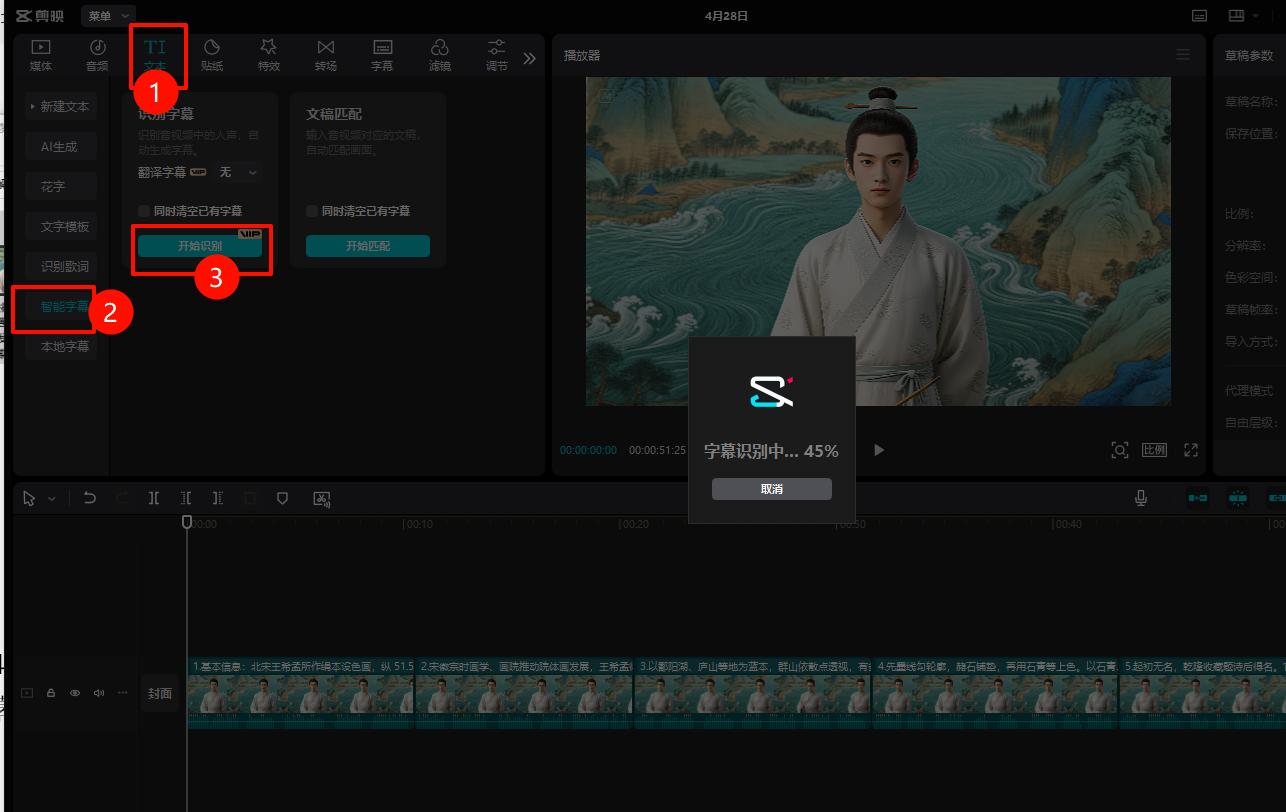Open the 字幕 captions tab
This screenshot has width=1286, height=812.
382,55
